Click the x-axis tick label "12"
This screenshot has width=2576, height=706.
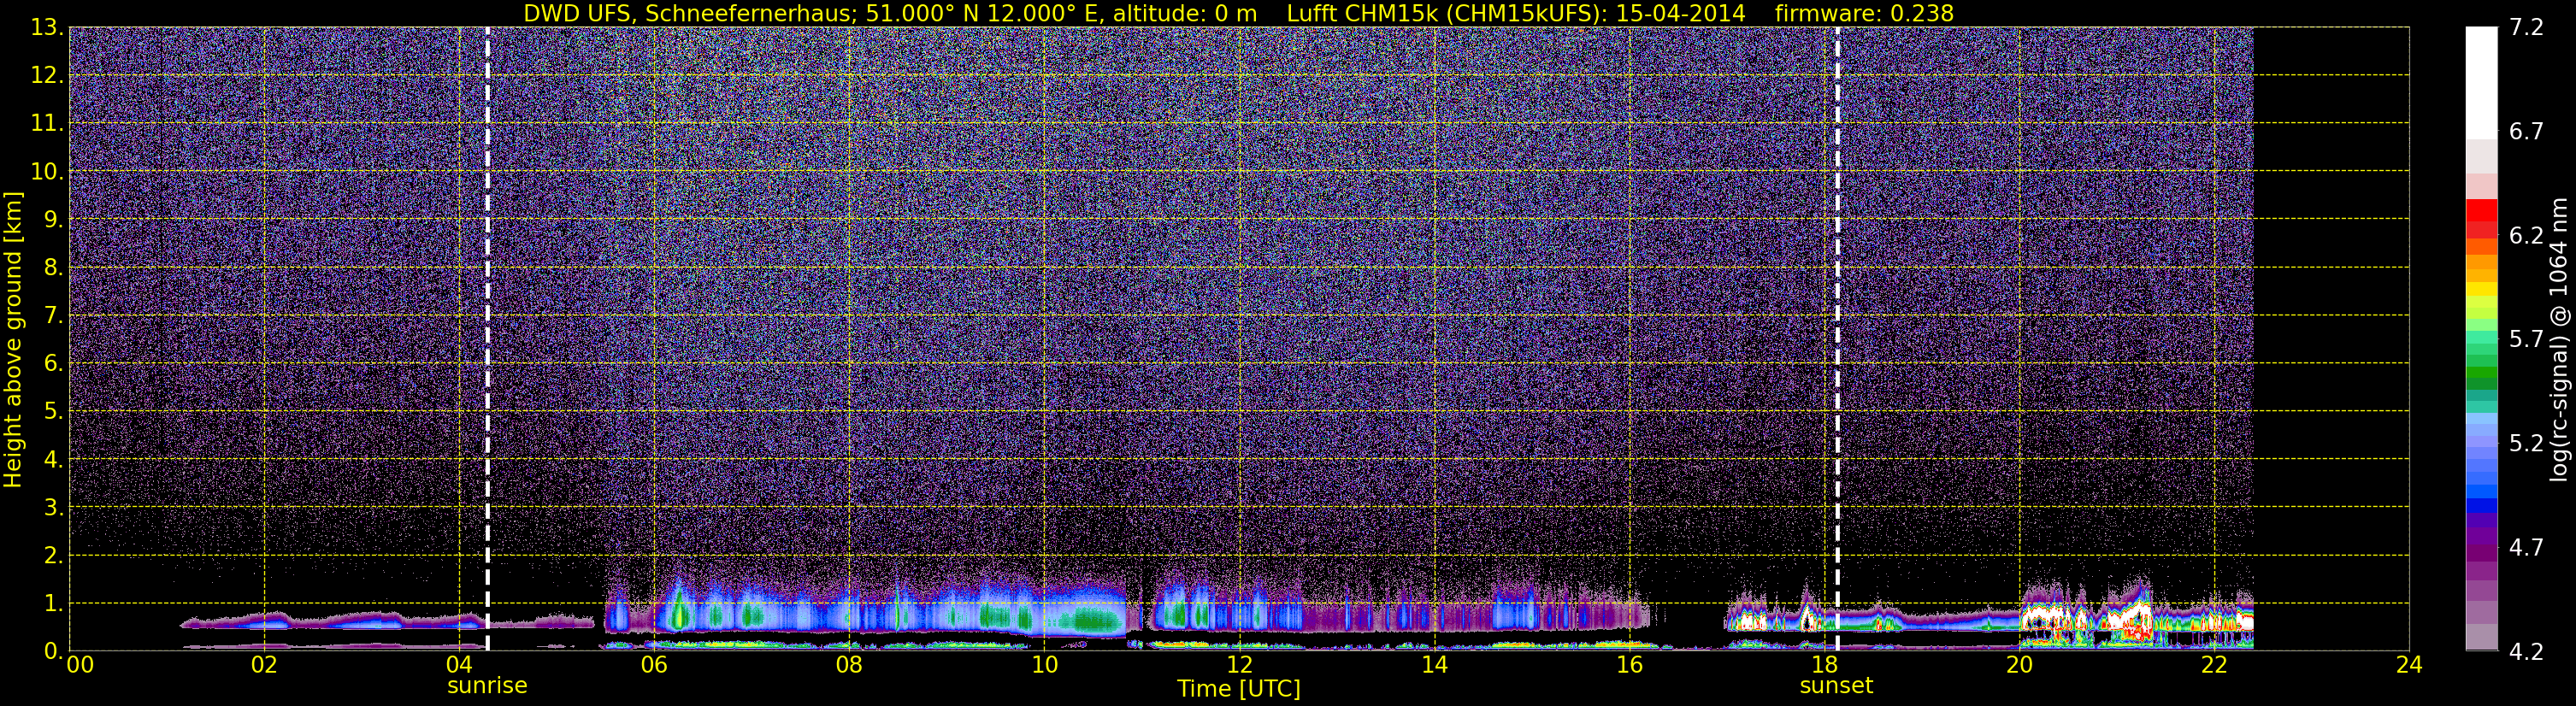(1239, 665)
